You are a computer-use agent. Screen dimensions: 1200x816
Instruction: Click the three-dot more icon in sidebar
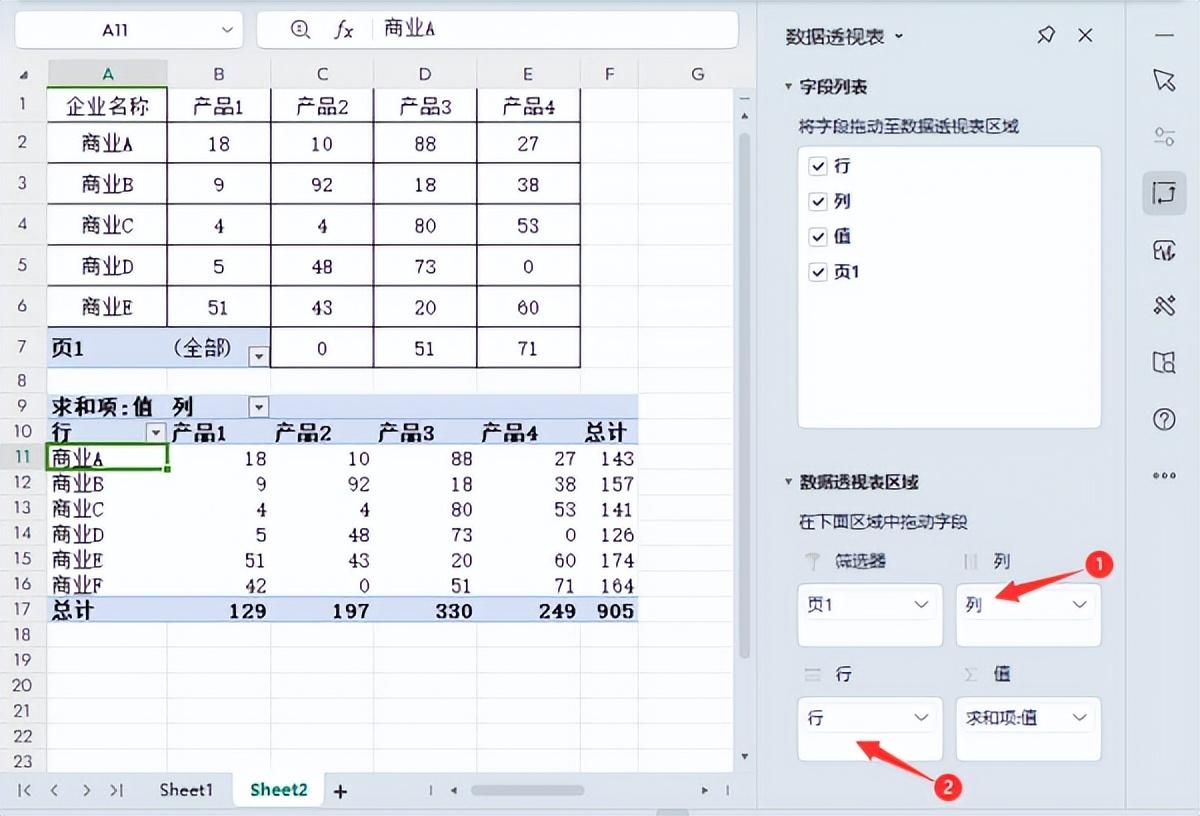(1164, 475)
